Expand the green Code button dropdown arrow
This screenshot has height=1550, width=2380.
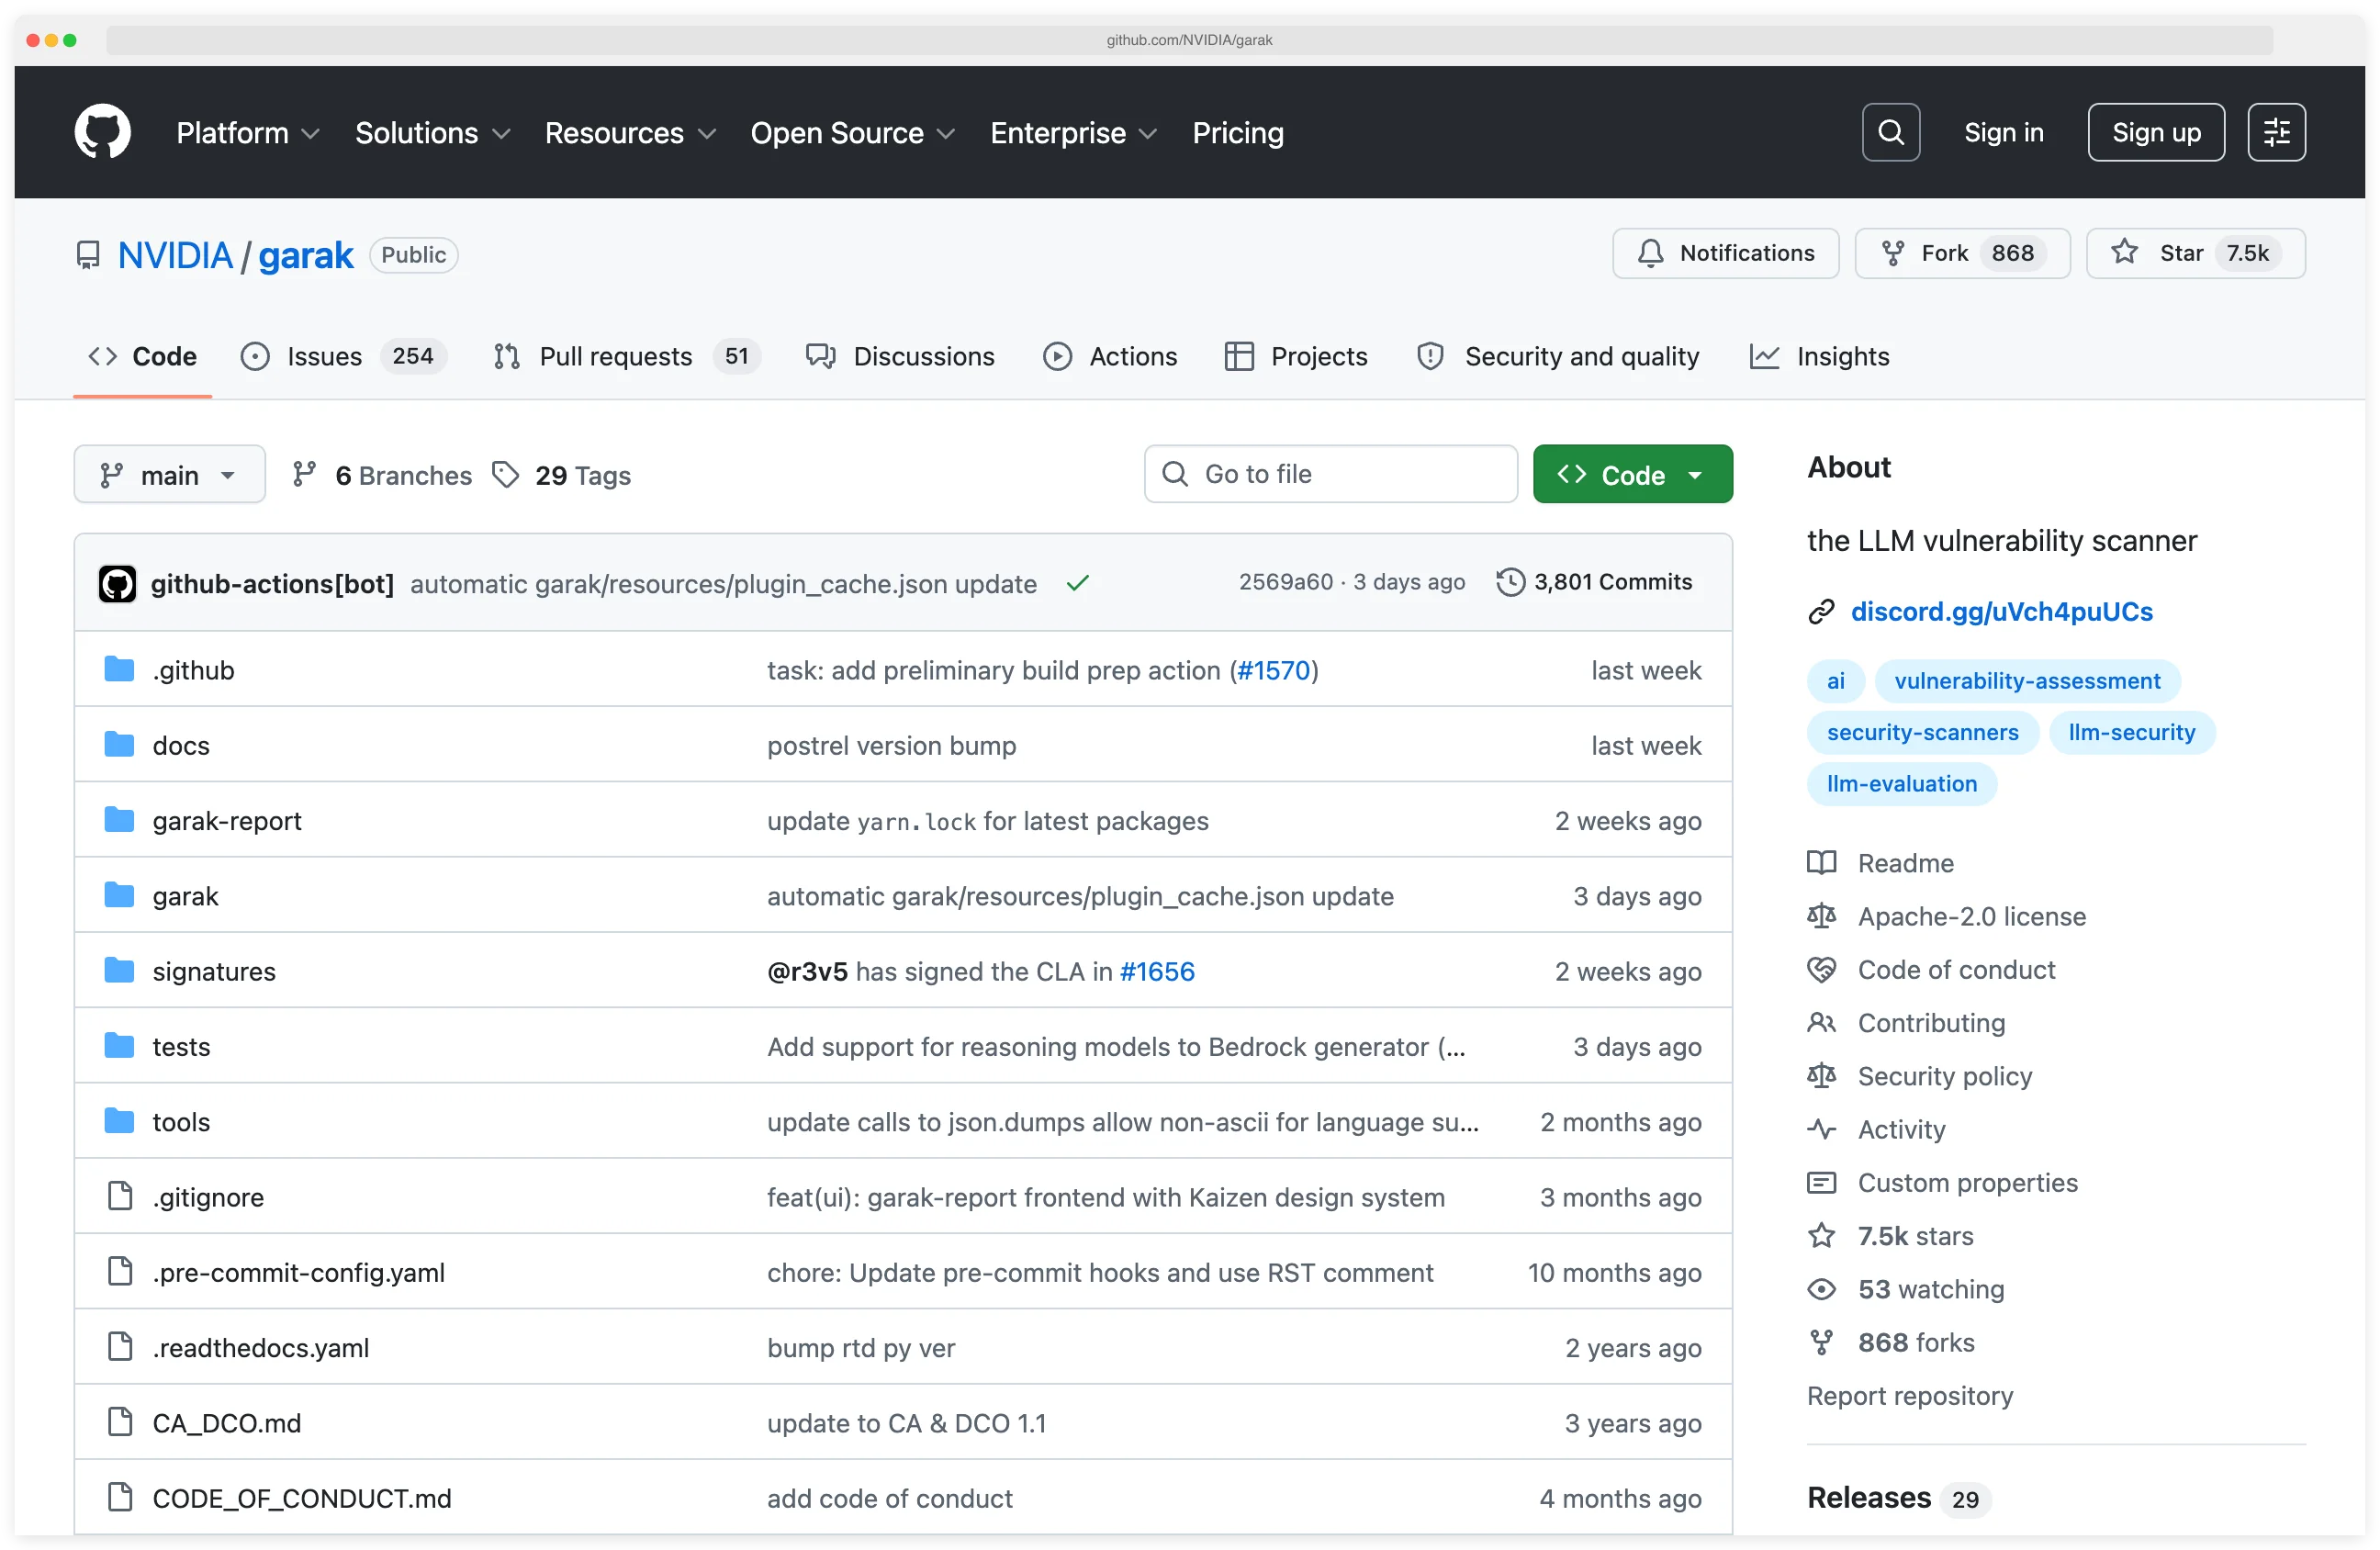1697,474
